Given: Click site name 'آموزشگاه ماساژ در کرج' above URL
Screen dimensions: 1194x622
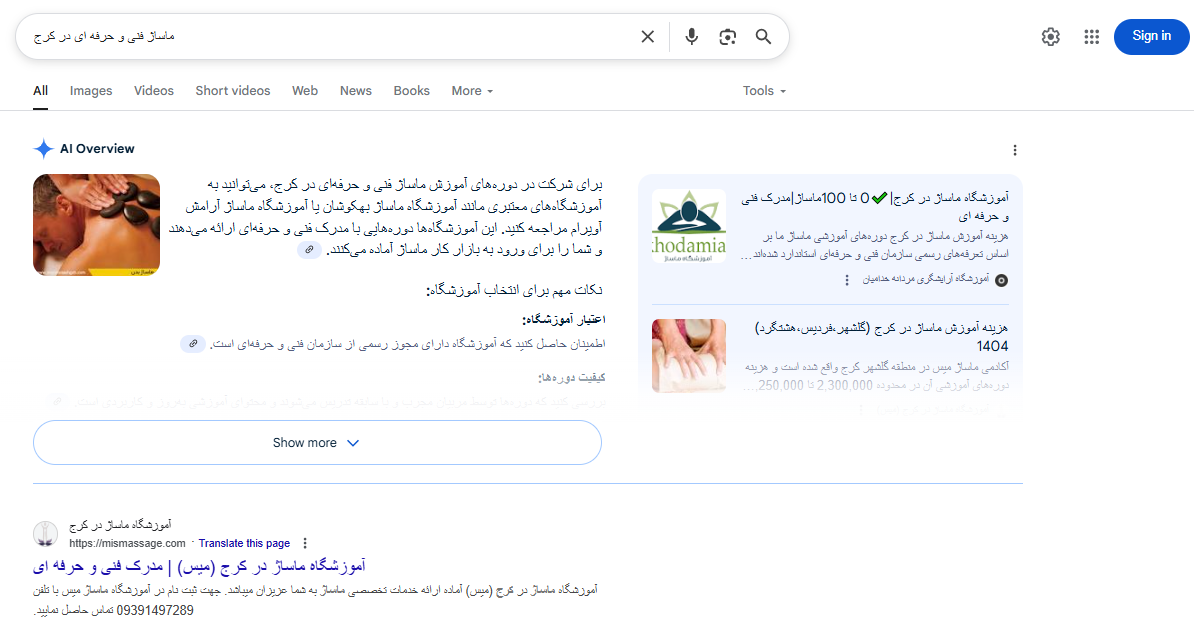Looking at the screenshot, I should pyautogui.click(x=120, y=525).
